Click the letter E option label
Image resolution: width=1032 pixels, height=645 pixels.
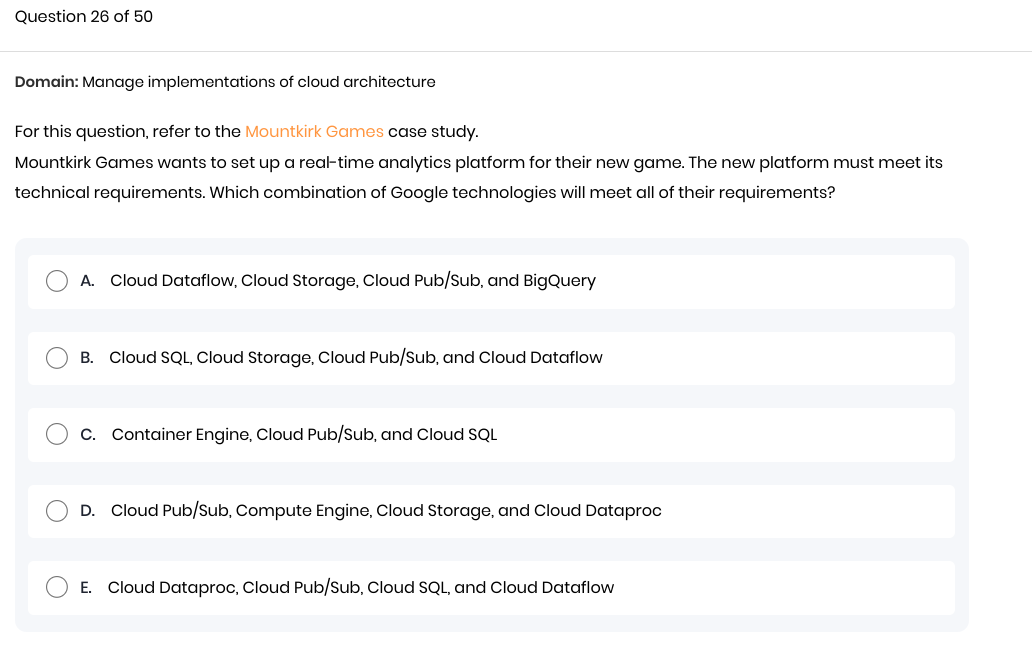[x=86, y=588]
